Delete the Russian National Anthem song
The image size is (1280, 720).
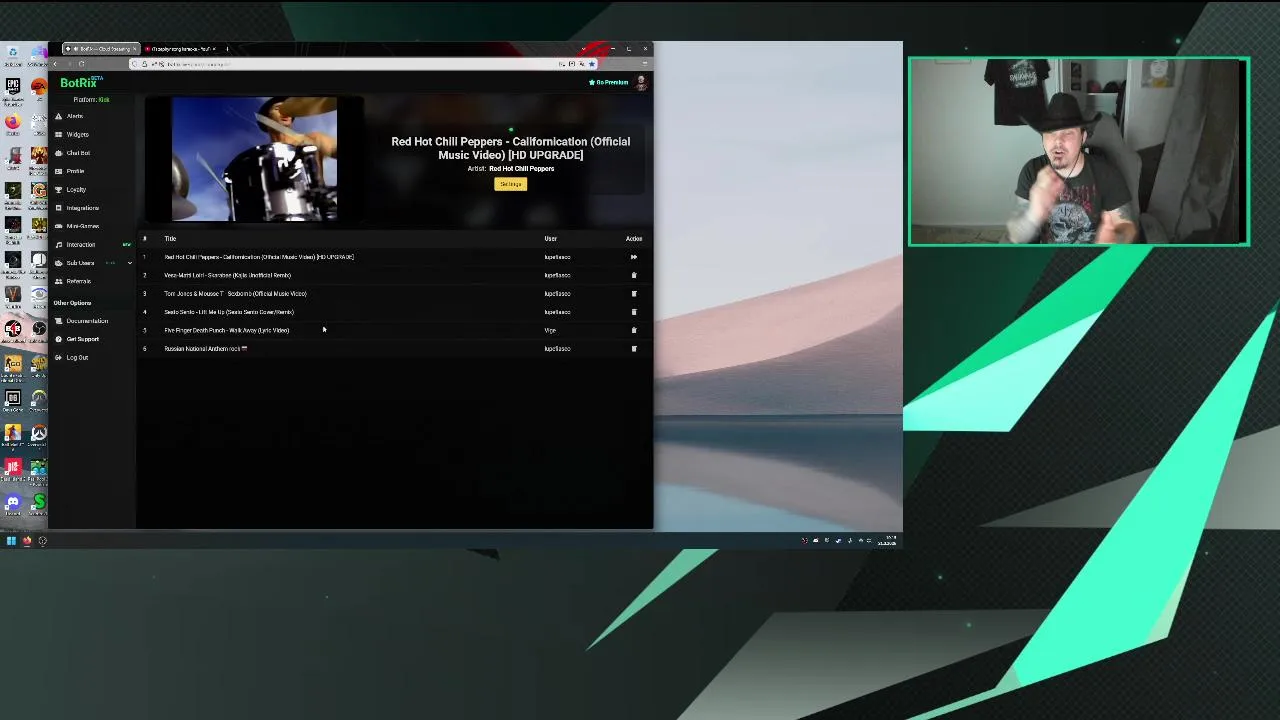click(633, 349)
